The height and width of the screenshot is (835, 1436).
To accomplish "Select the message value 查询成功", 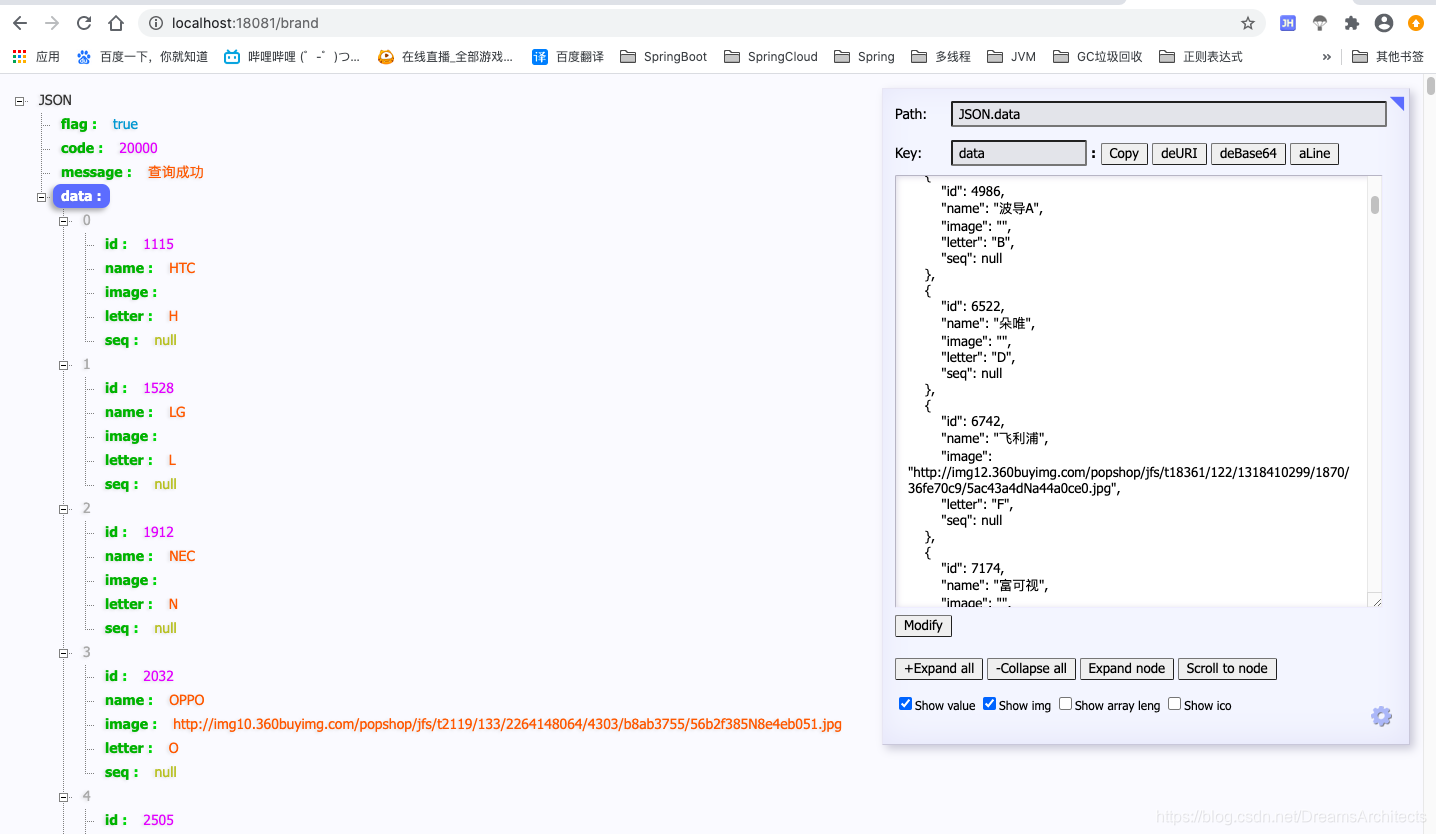I will [175, 172].
